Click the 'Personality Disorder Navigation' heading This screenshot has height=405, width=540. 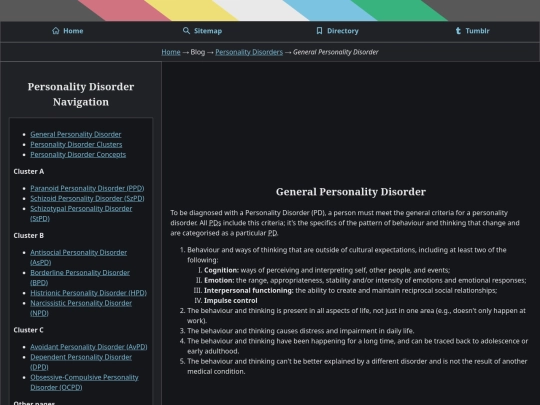point(81,94)
